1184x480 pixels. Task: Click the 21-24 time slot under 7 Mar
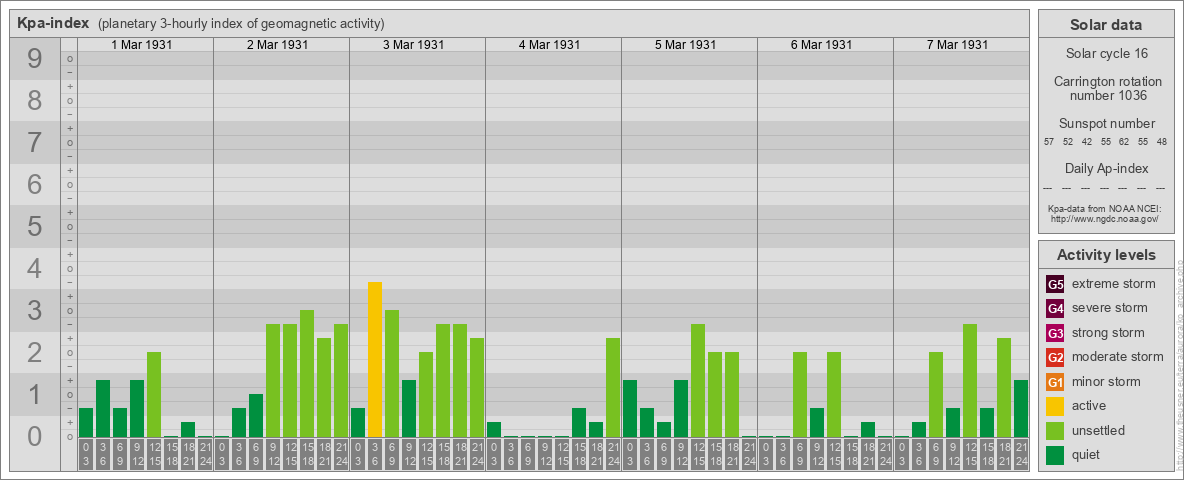[x=1021, y=455]
